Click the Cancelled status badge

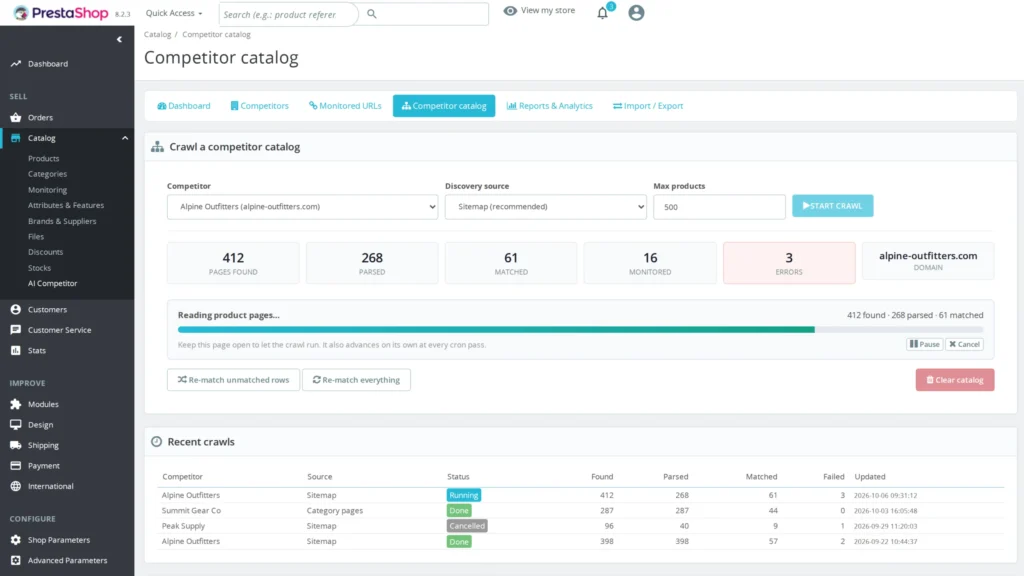(467, 526)
